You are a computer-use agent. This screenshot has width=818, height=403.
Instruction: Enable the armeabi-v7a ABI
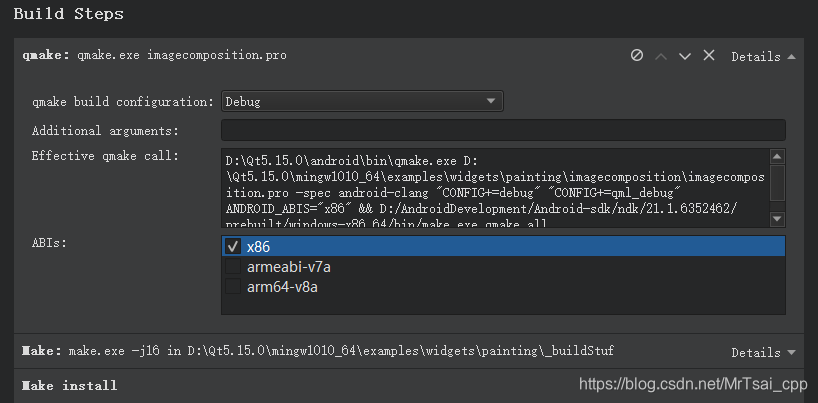(x=232, y=267)
